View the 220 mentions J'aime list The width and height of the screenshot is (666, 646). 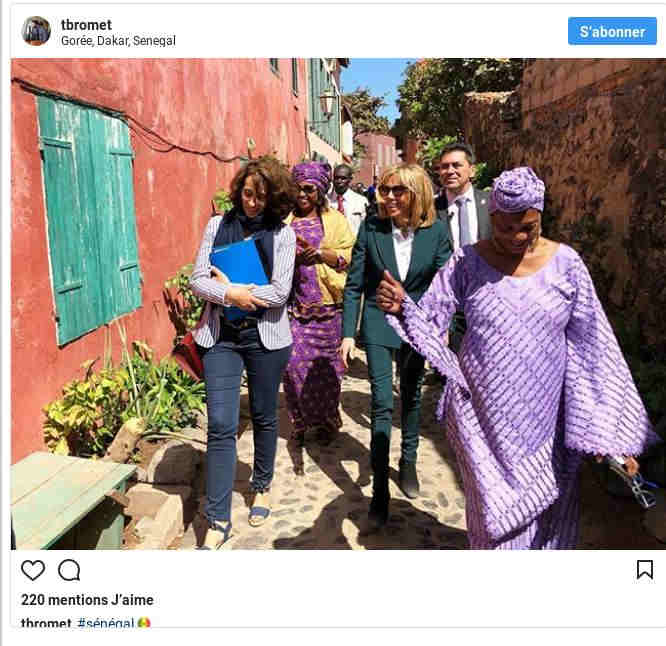point(87,600)
